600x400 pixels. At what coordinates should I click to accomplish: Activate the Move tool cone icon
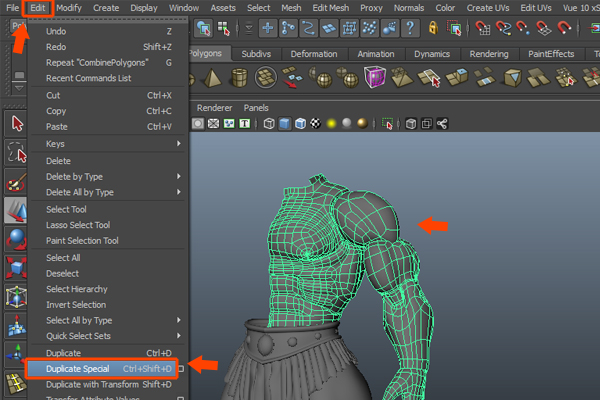[x=16, y=210]
